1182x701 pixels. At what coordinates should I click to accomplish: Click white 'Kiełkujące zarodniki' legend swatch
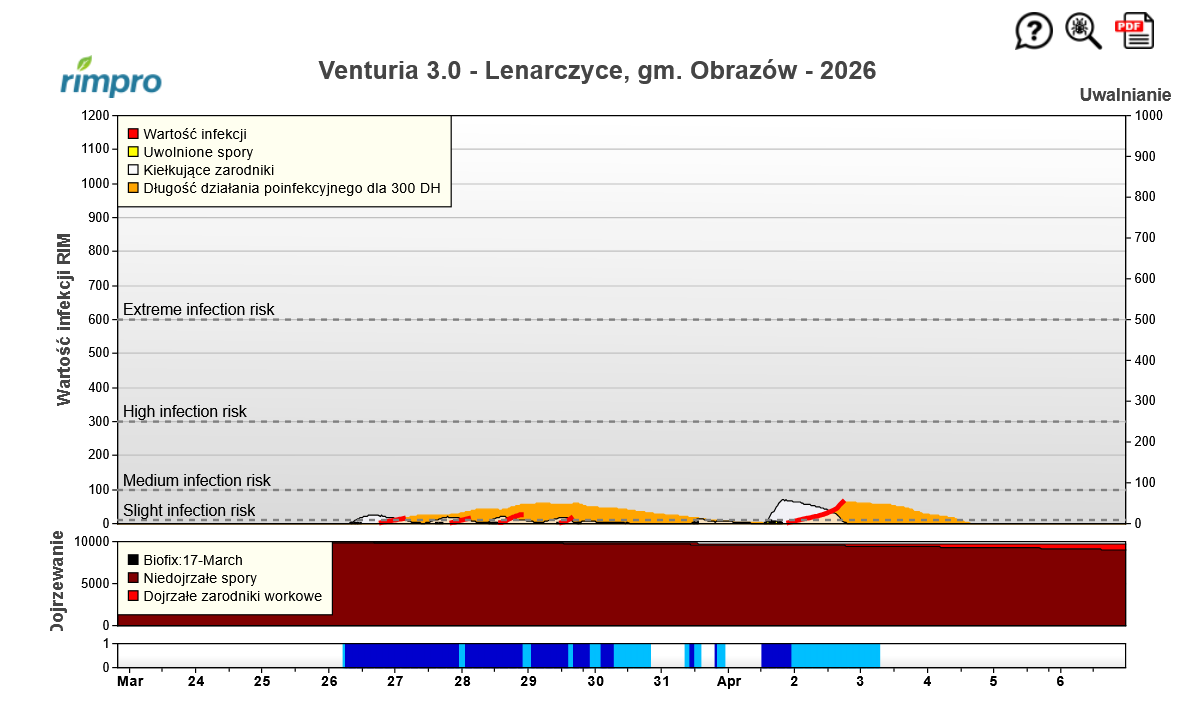[133, 170]
